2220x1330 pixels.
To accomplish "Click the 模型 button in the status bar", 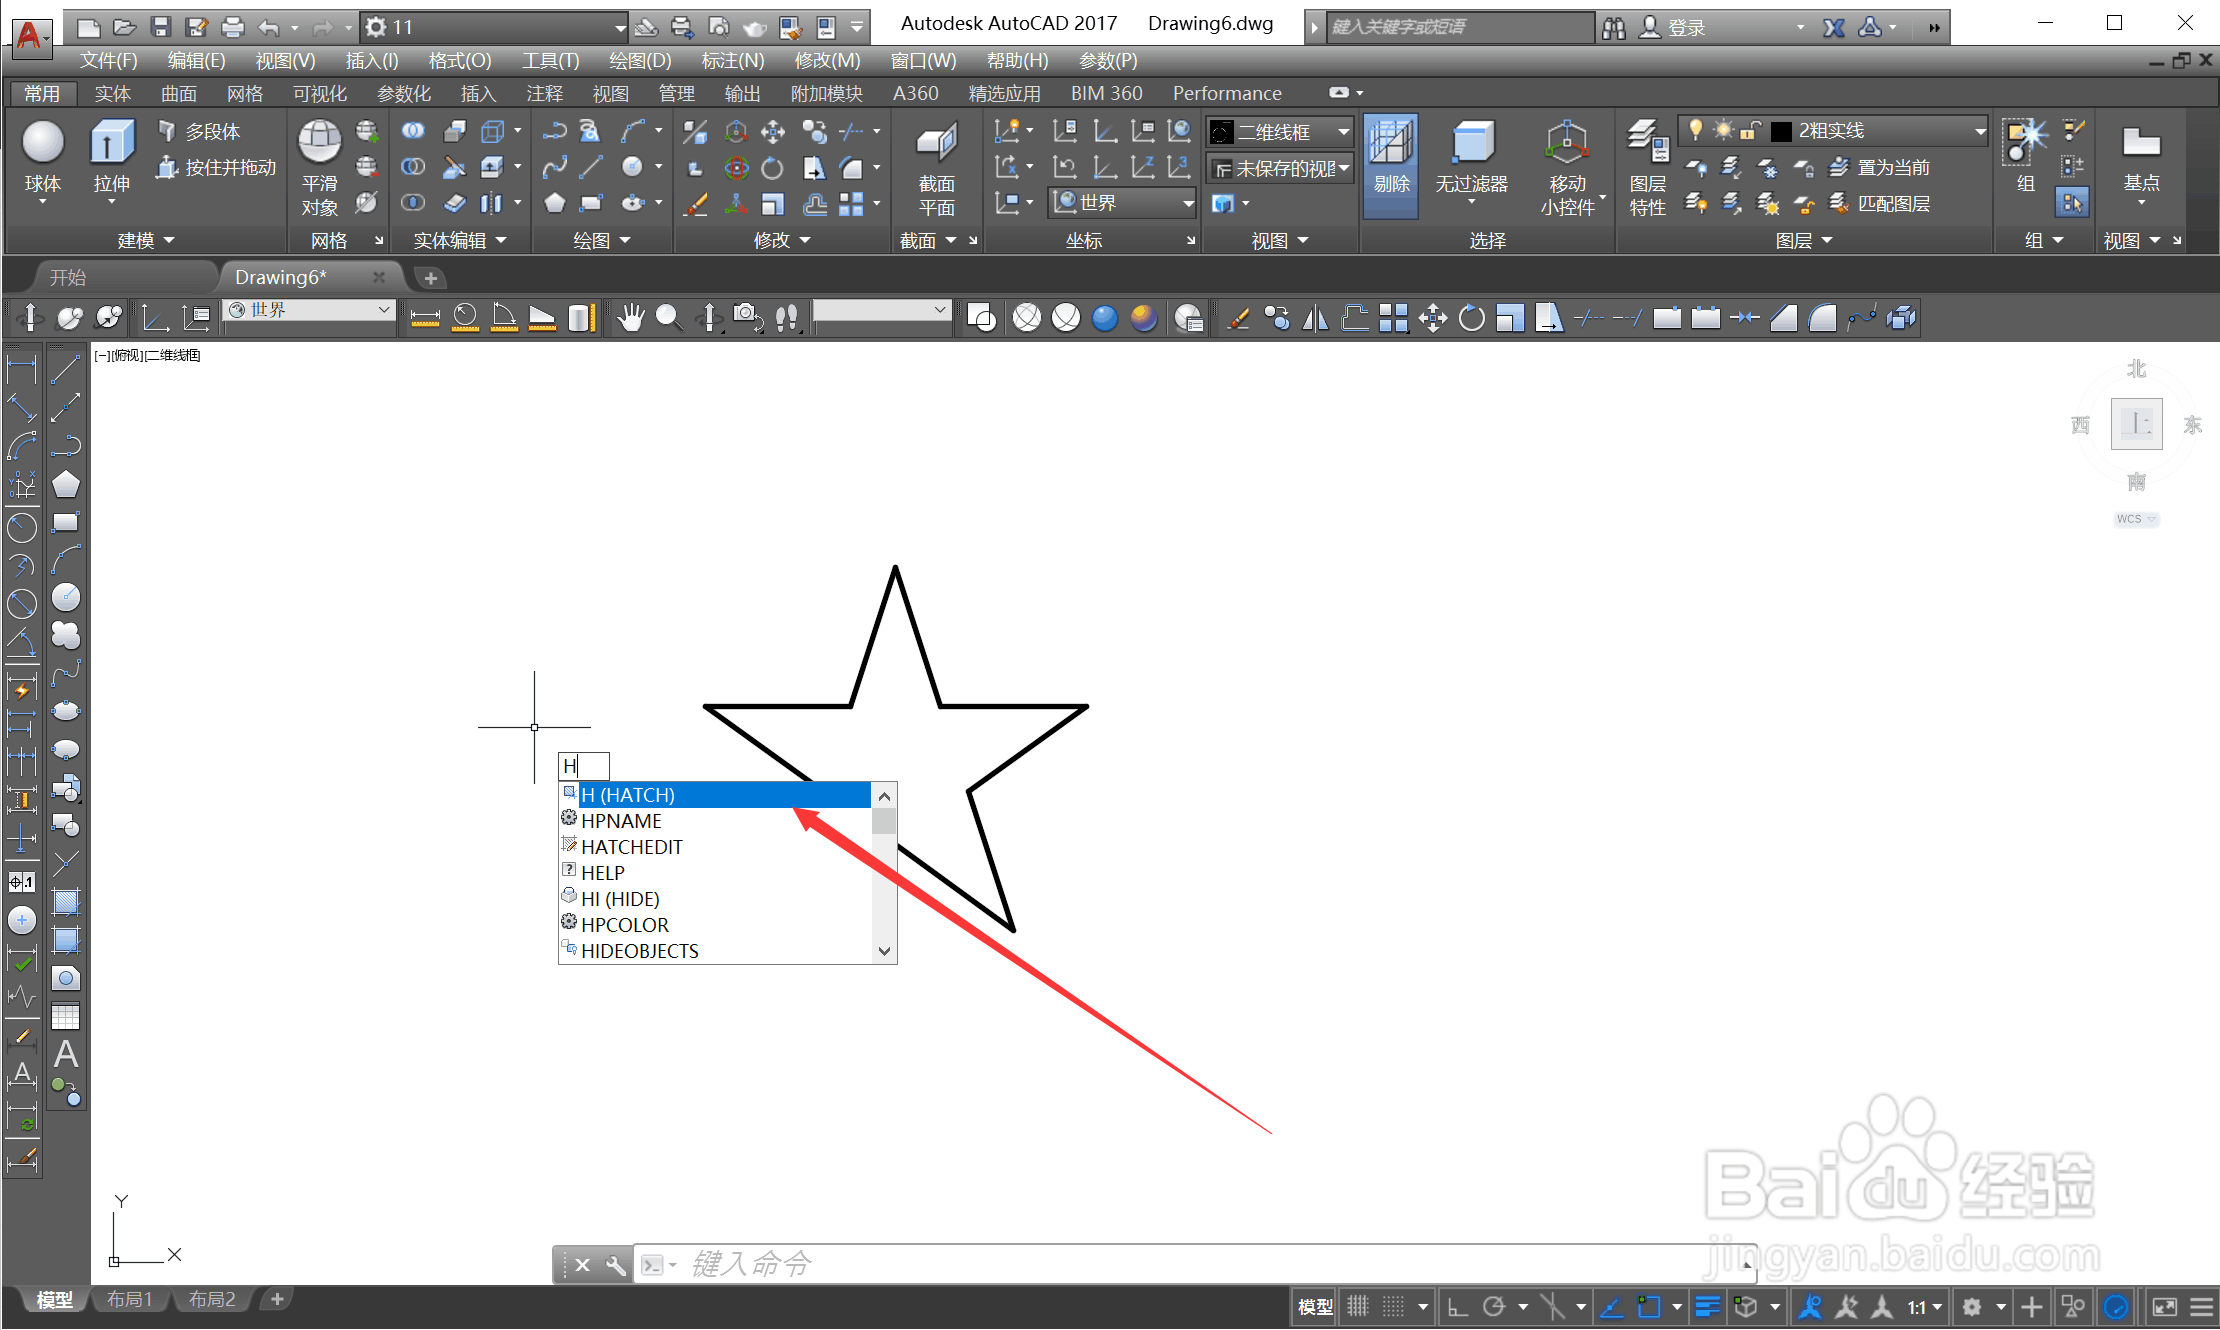I will pos(1315,1306).
